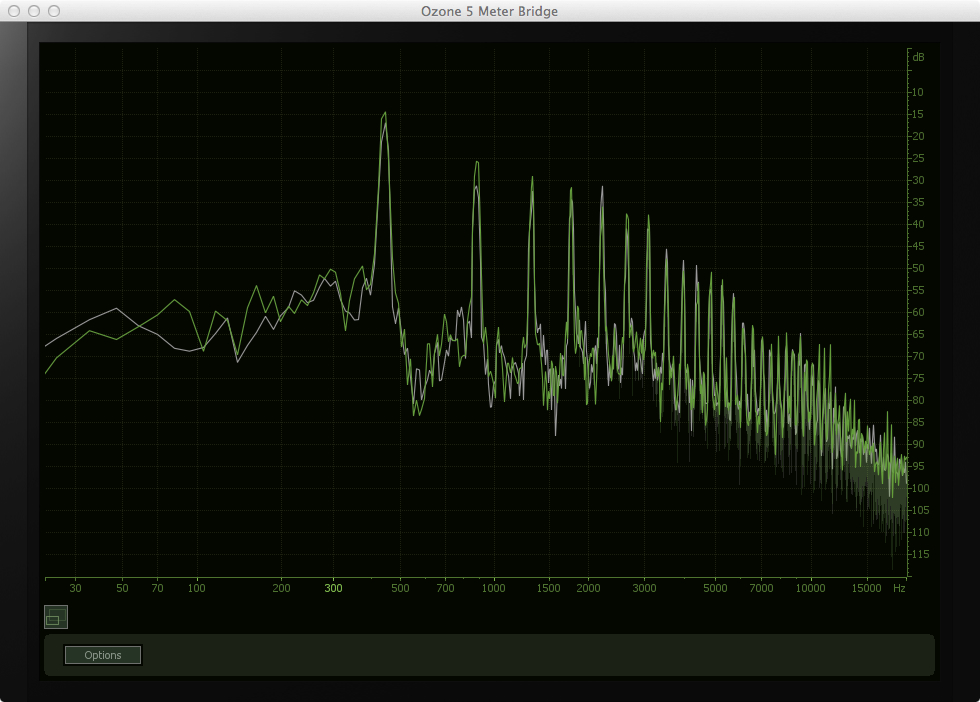Click the 70 Hz frequency label
The height and width of the screenshot is (702, 980).
click(x=158, y=588)
